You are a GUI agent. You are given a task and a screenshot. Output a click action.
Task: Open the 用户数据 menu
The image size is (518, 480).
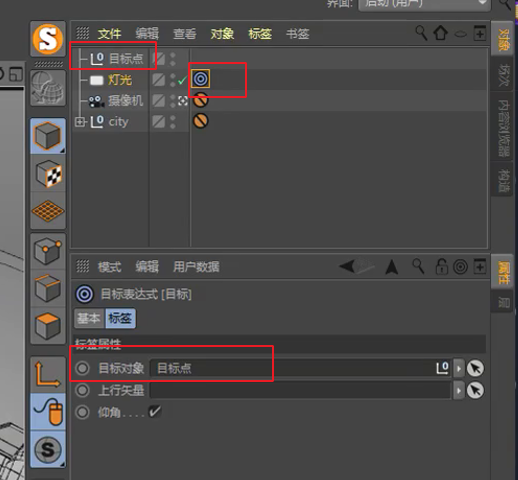[x=196, y=267]
